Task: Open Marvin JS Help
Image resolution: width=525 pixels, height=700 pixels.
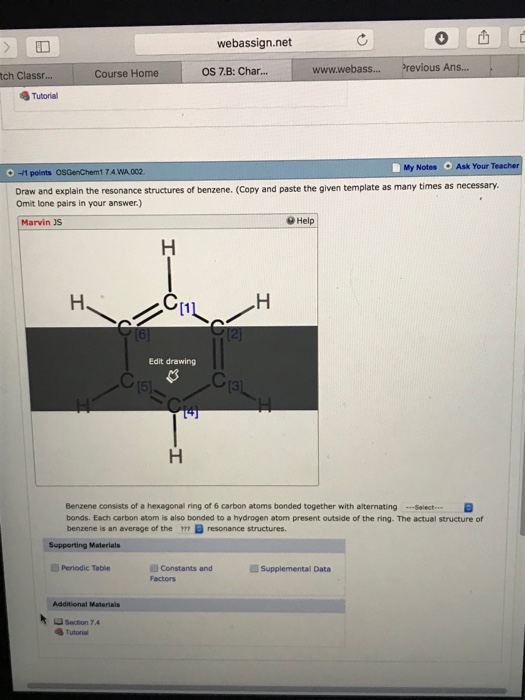Action: pos(301,220)
